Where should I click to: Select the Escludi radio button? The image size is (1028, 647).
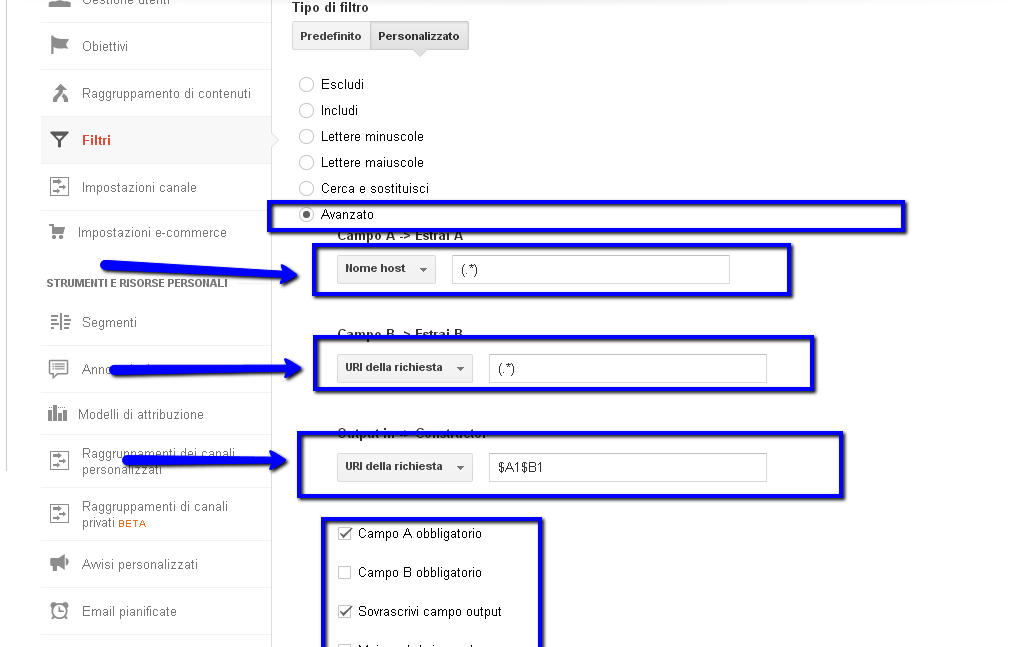point(307,85)
